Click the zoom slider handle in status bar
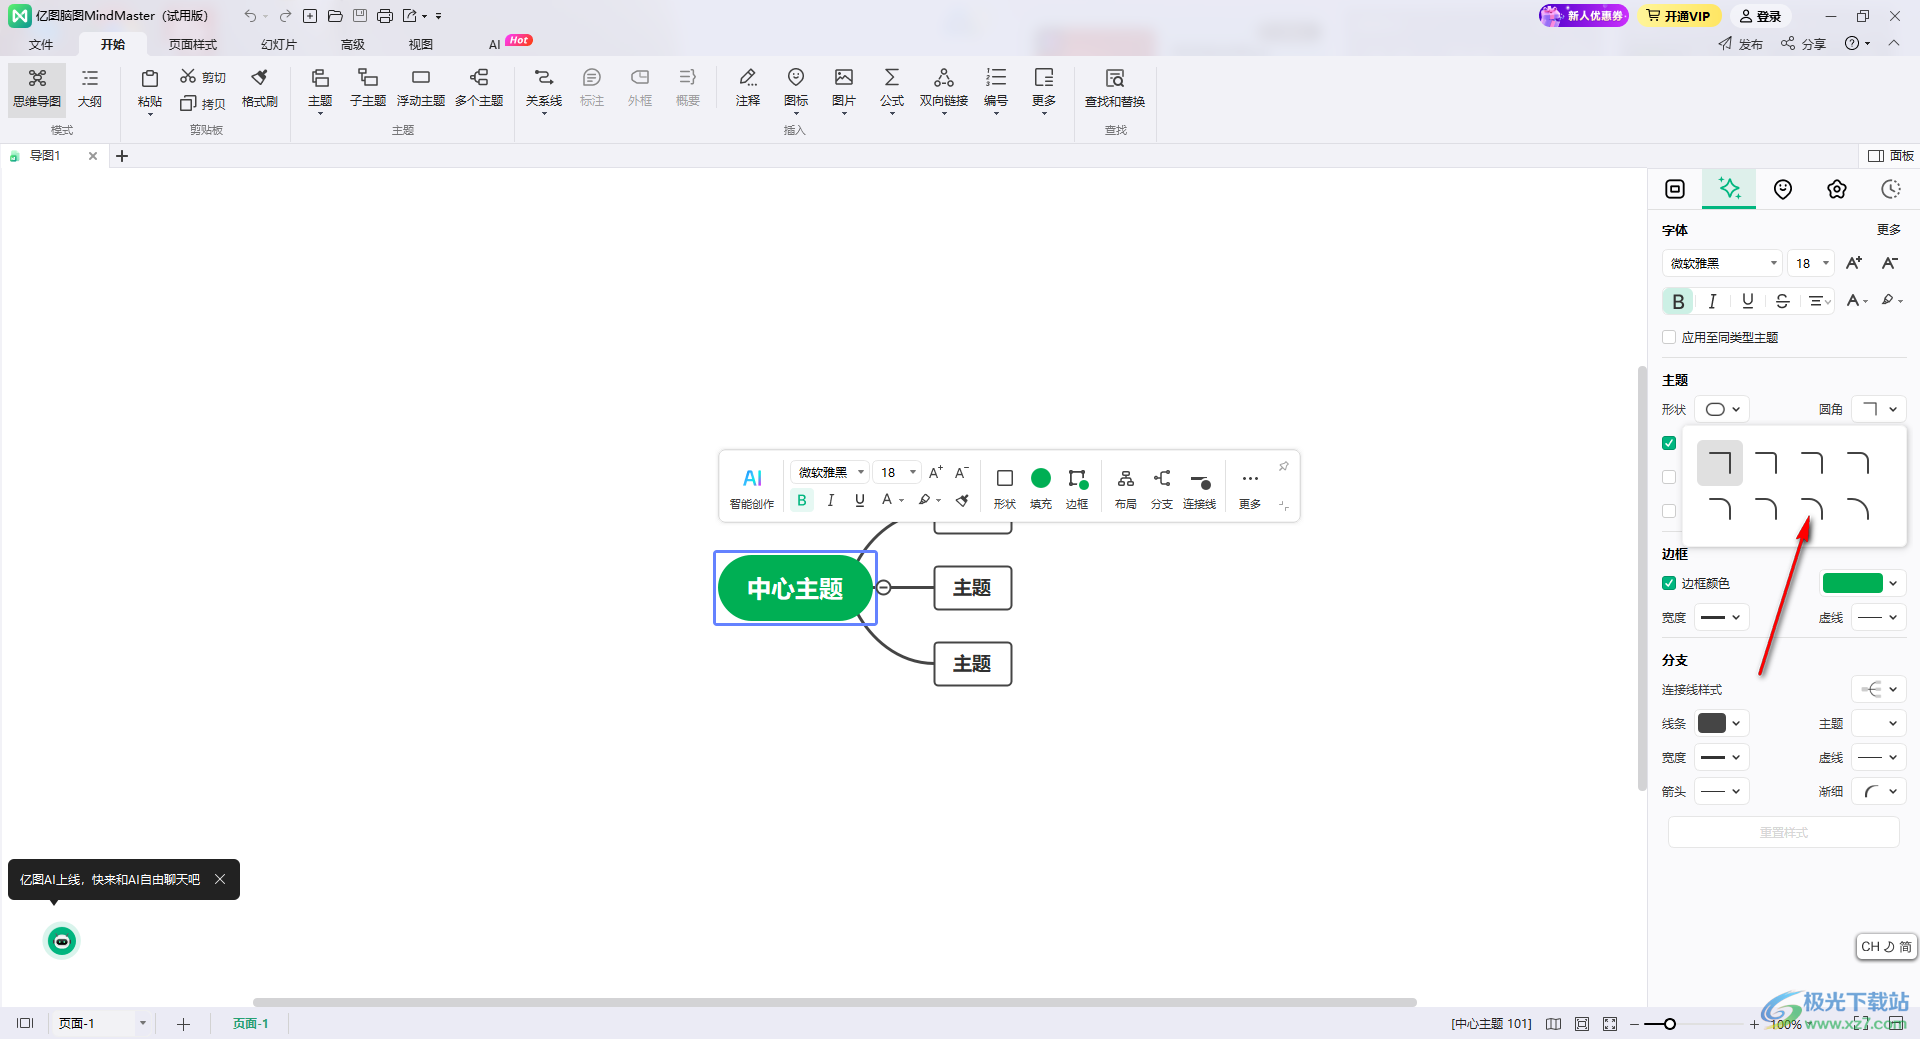Screen dimensions: 1920x1040 point(1670,1024)
